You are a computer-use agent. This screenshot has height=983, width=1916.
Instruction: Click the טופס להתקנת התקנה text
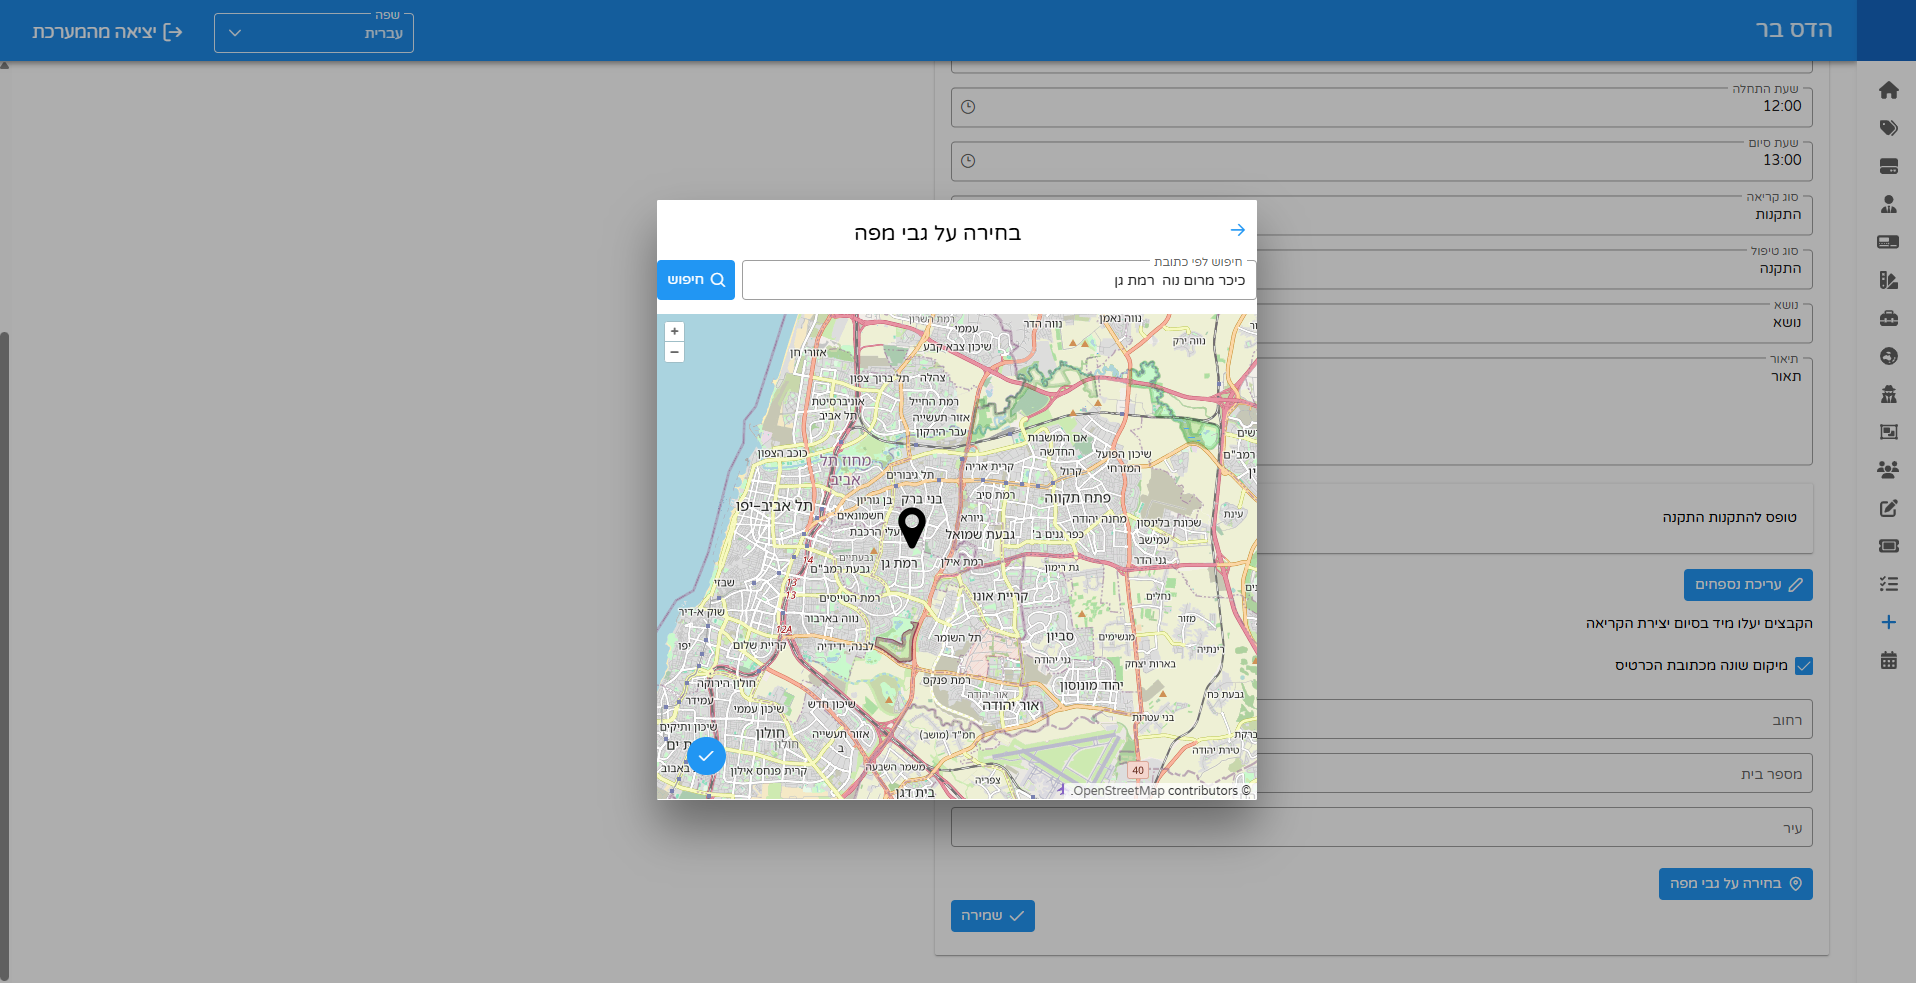(1729, 517)
